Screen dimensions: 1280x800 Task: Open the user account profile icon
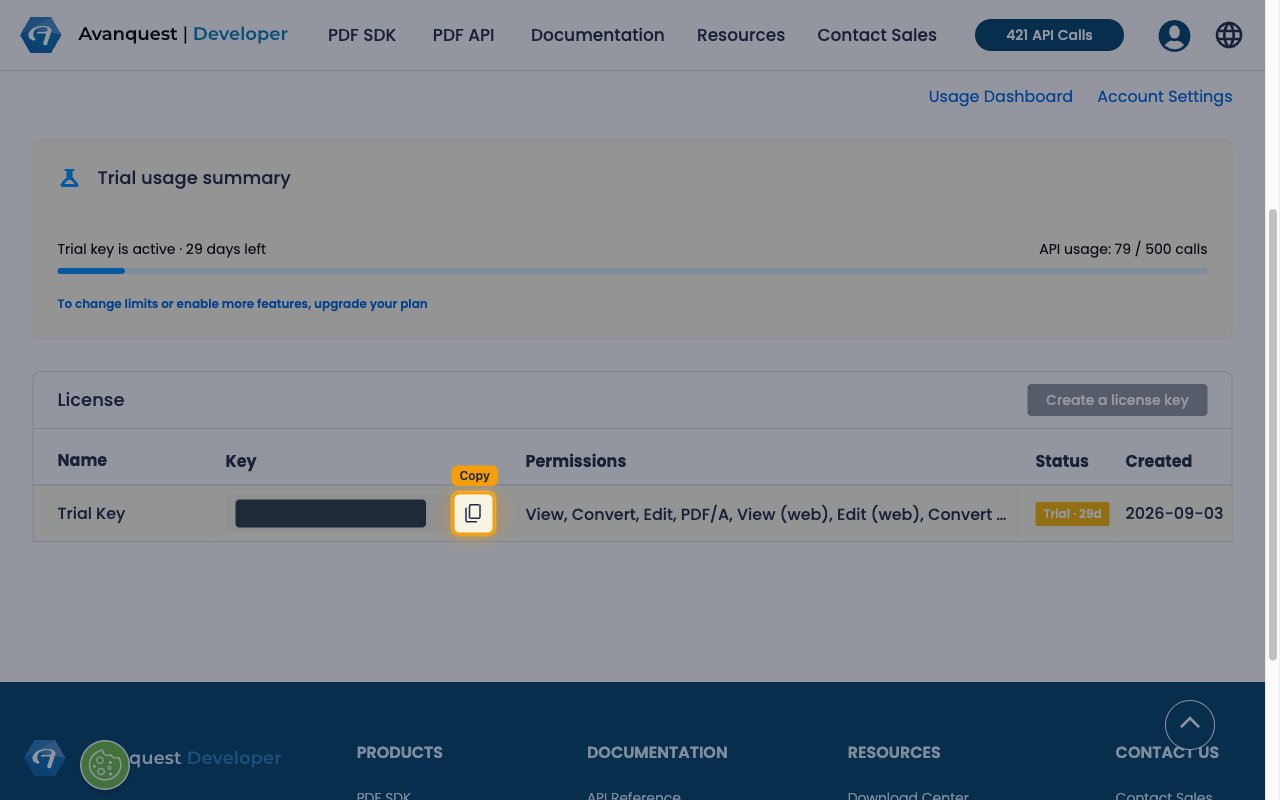click(x=1174, y=36)
